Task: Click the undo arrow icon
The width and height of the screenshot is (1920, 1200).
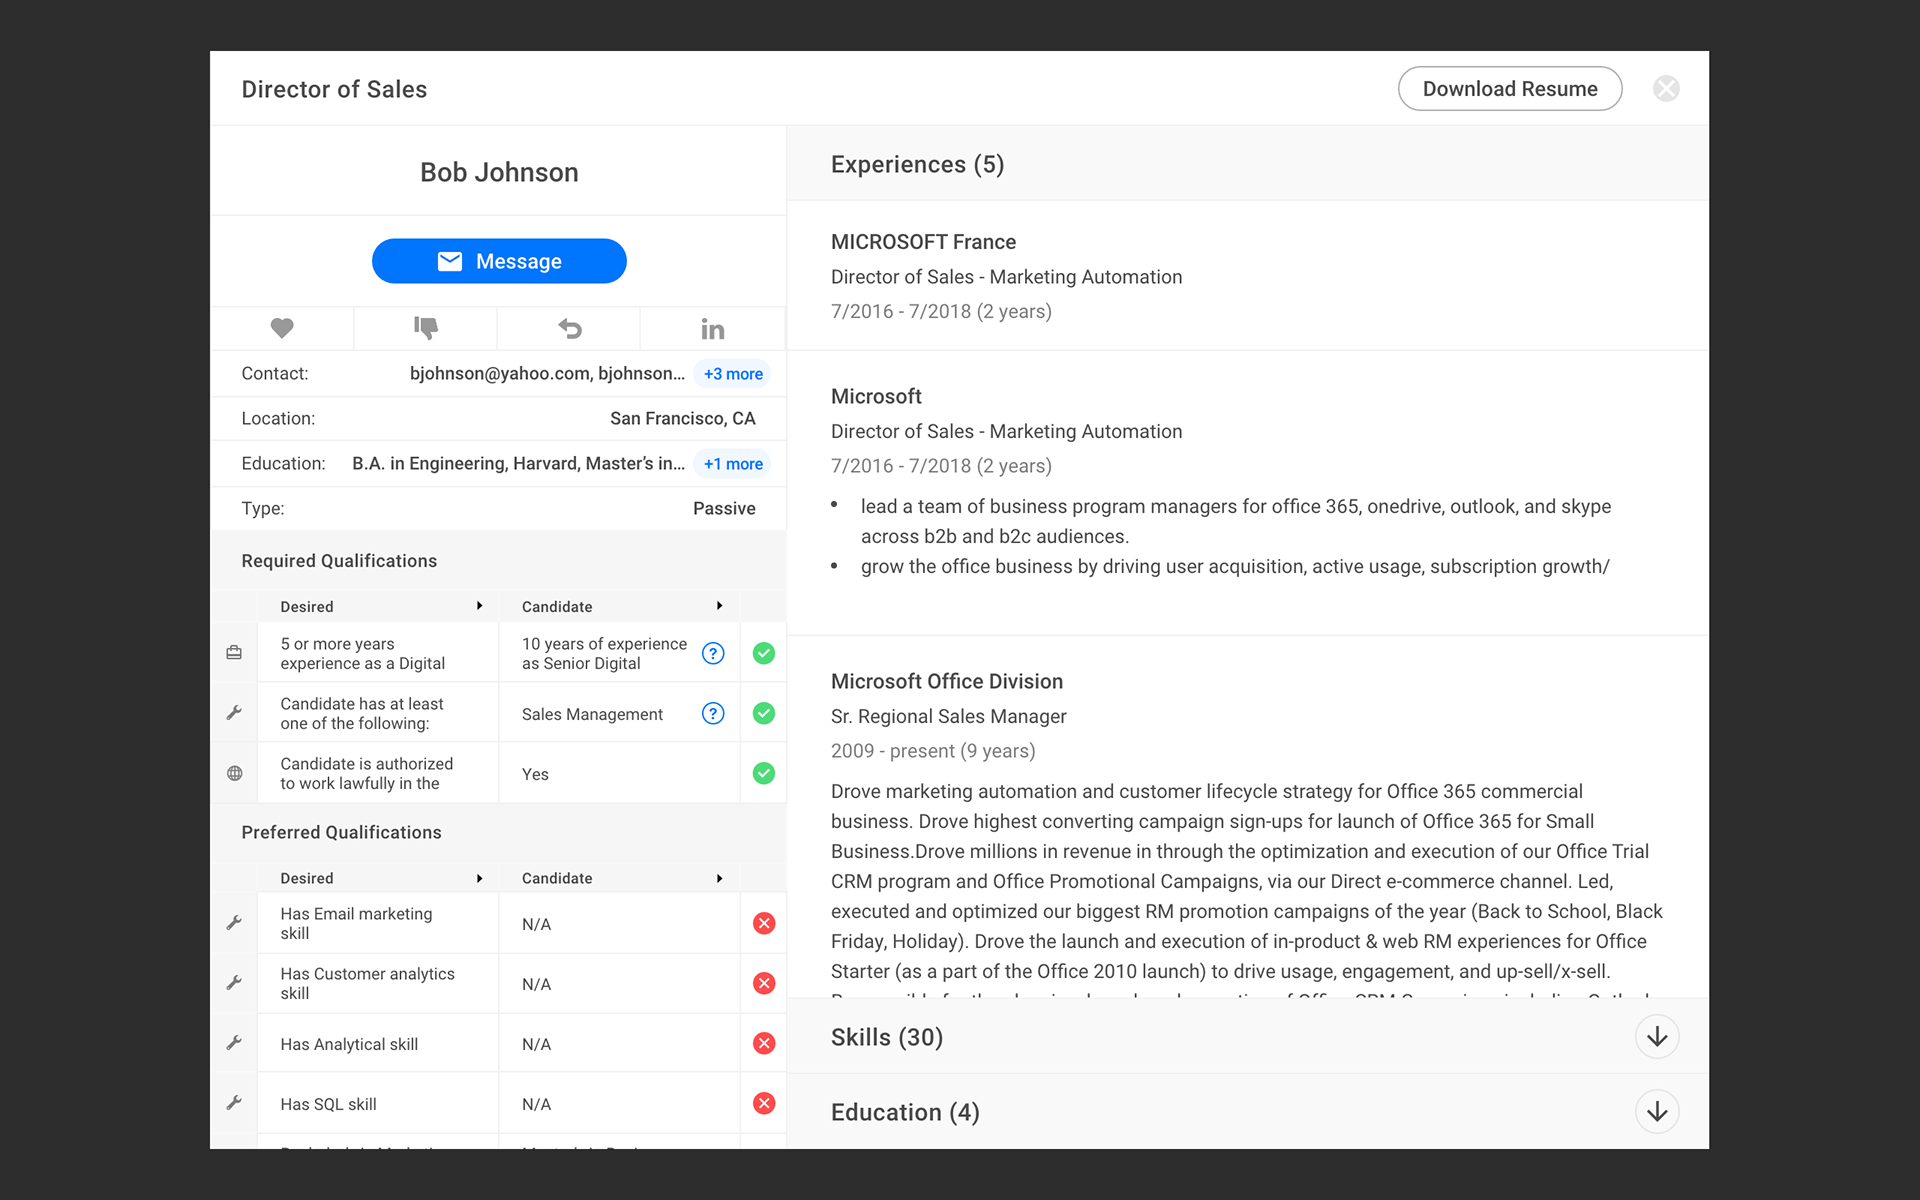Action: click(570, 328)
